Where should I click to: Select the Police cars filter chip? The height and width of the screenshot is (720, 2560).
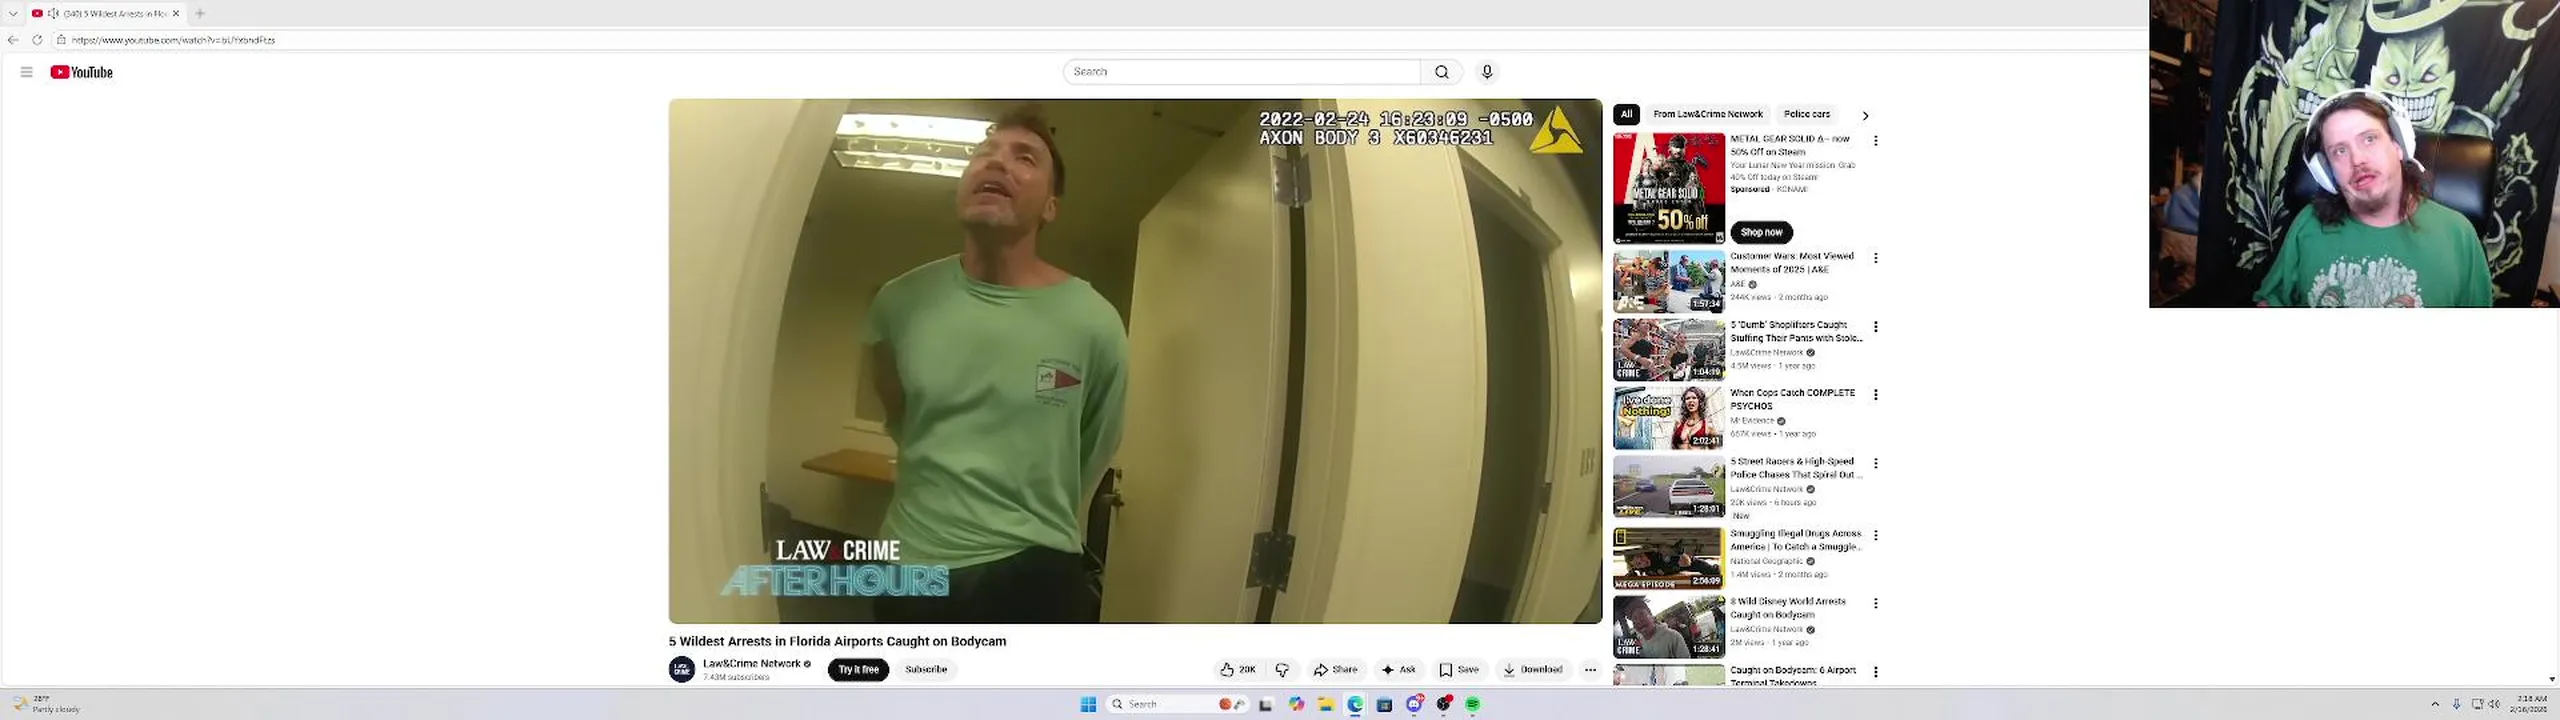point(1806,114)
